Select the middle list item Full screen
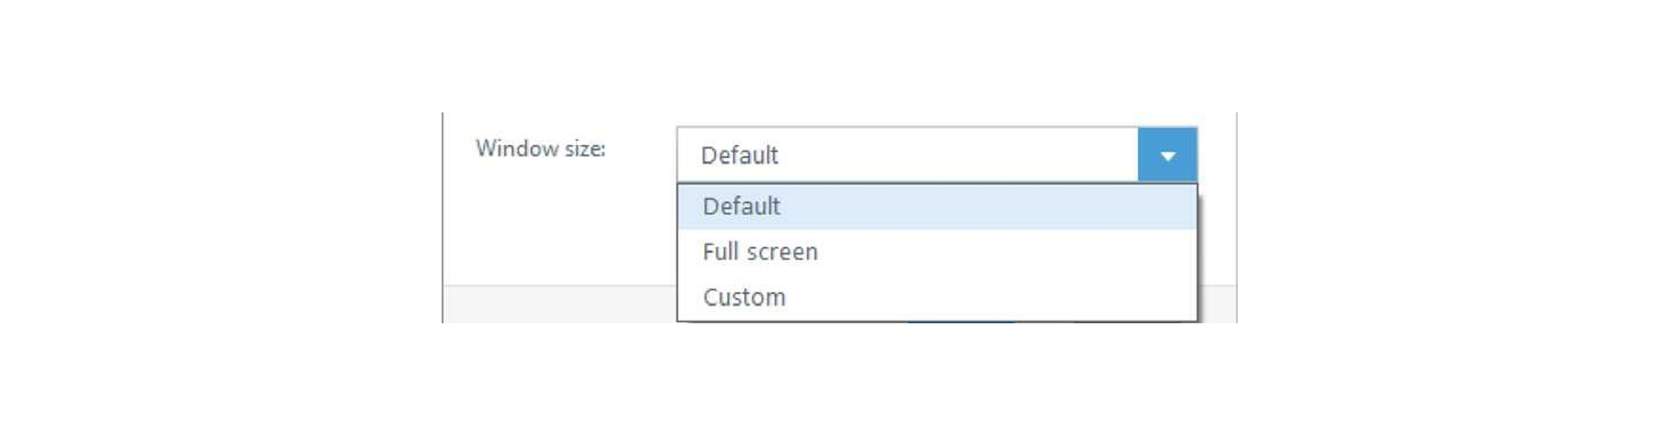The height and width of the screenshot is (436, 1680). click(x=937, y=252)
